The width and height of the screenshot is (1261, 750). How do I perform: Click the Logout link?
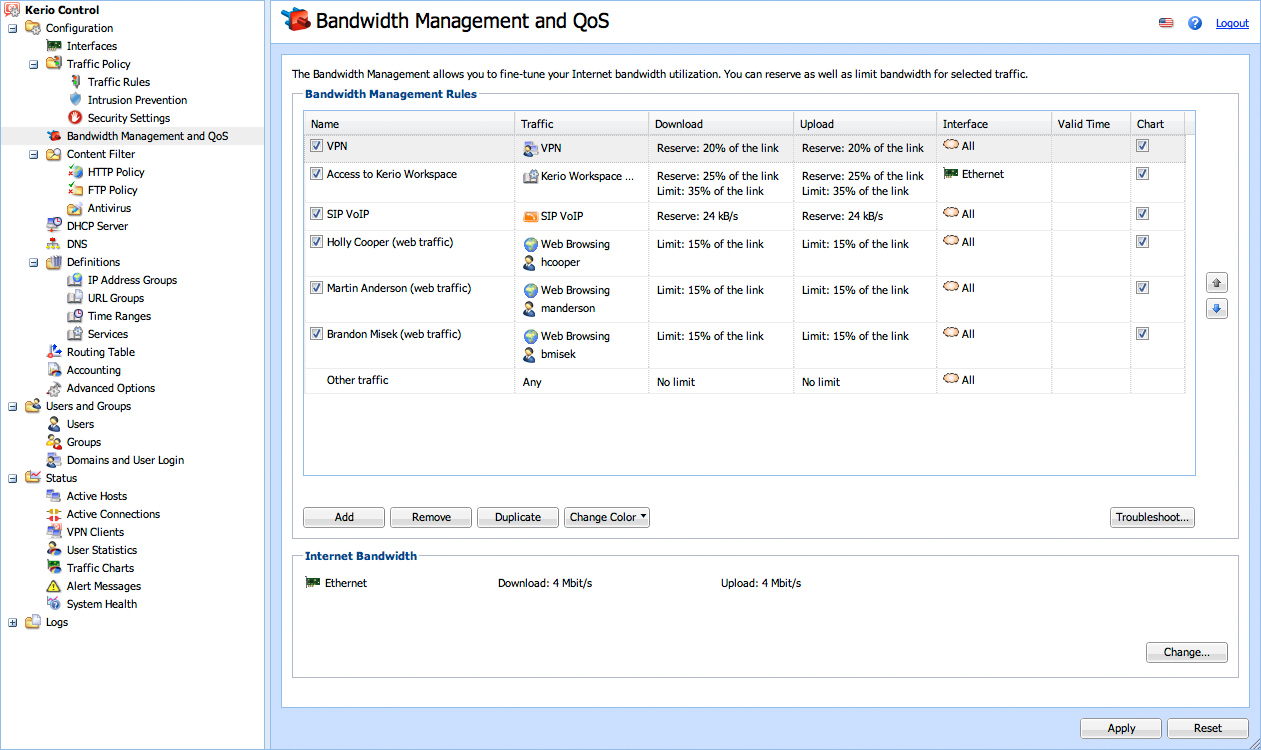pyautogui.click(x=1232, y=23)
